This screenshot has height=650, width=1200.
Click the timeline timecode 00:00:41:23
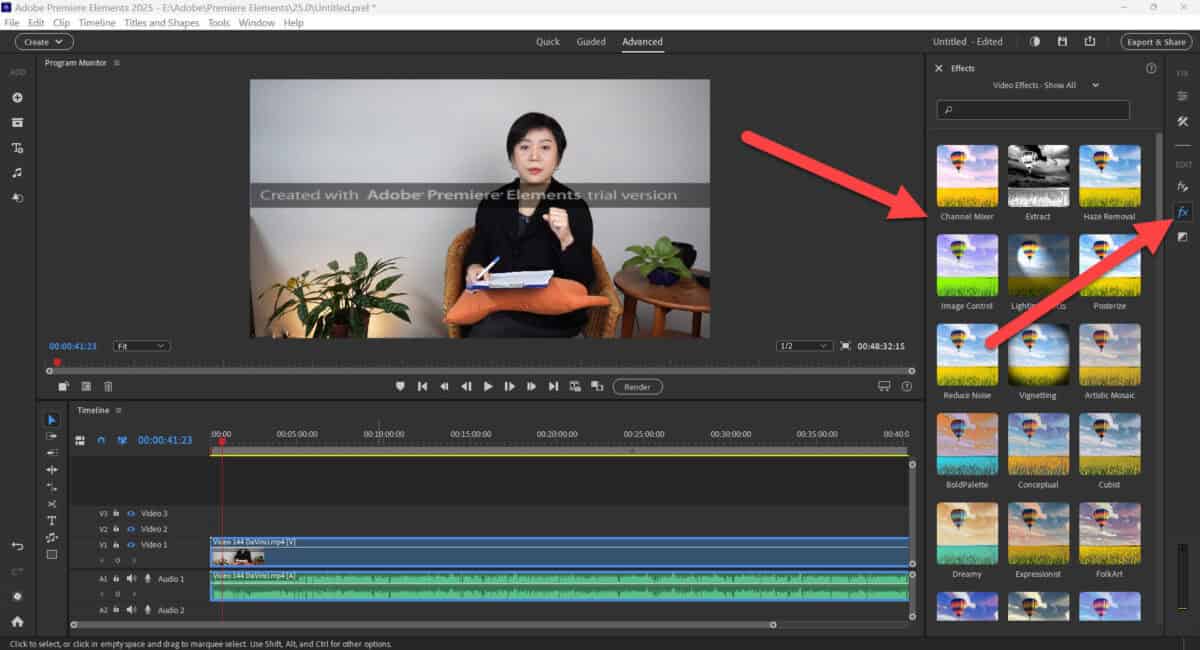coord(165,440)
